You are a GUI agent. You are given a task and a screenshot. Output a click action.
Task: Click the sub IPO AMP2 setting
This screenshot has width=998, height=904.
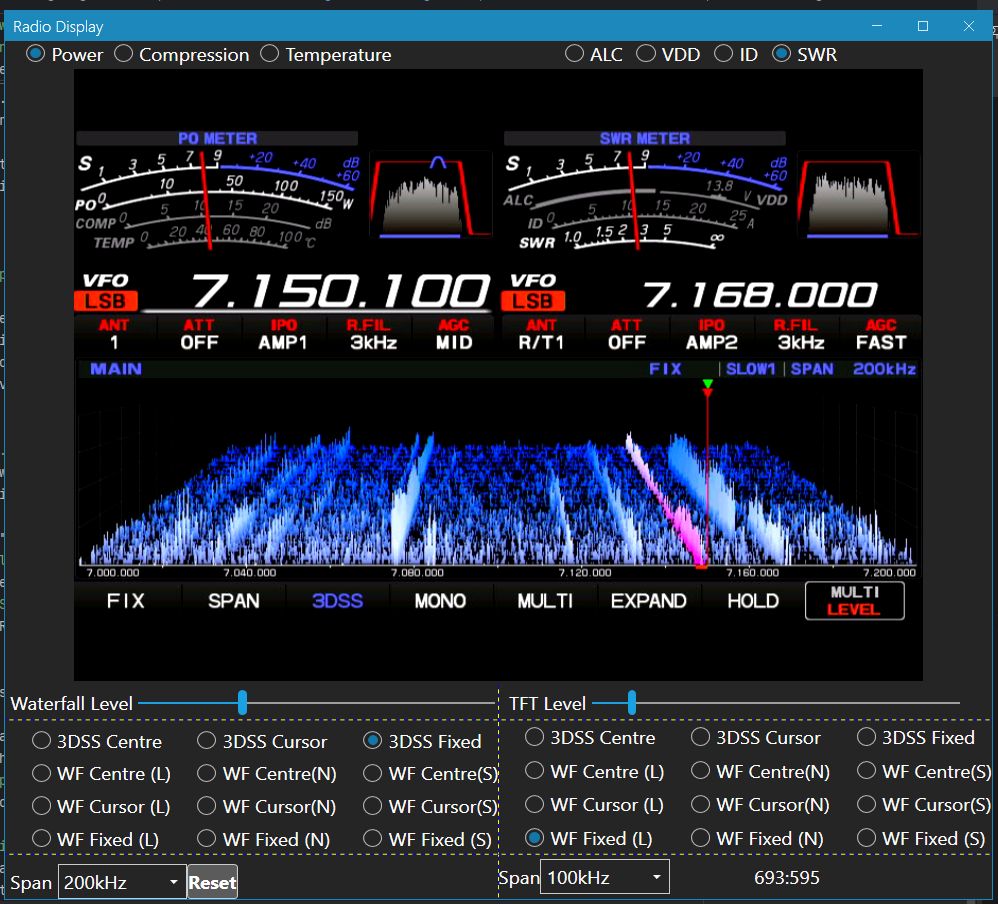click(712, 334)
